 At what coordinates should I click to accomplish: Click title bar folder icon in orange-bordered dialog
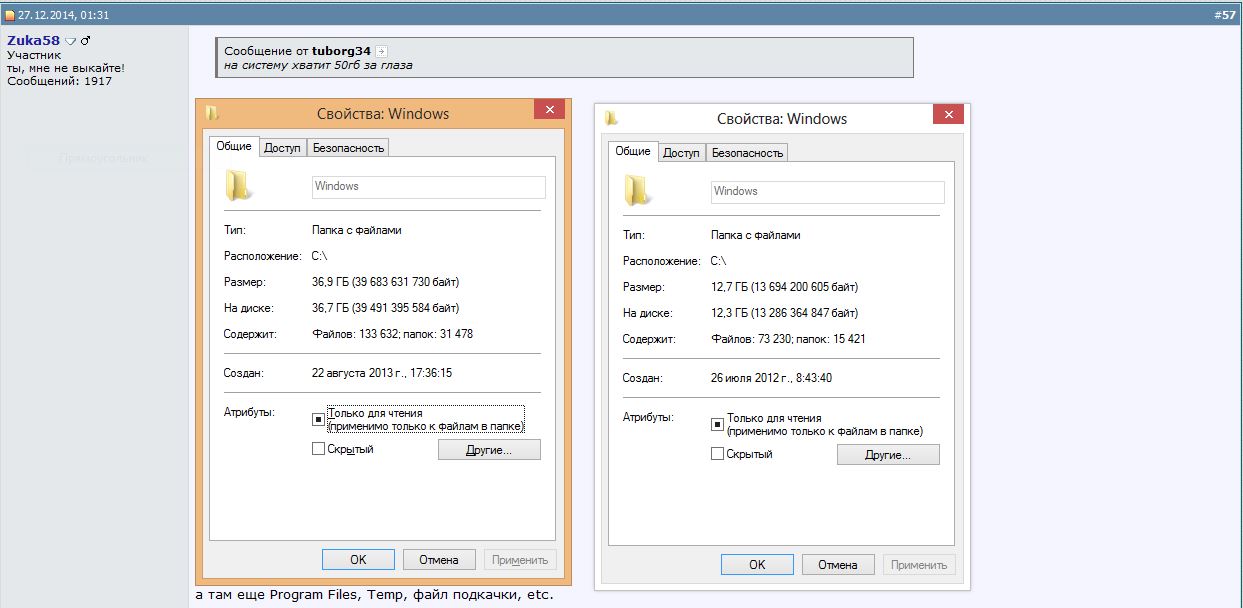[x=212, y=114]
